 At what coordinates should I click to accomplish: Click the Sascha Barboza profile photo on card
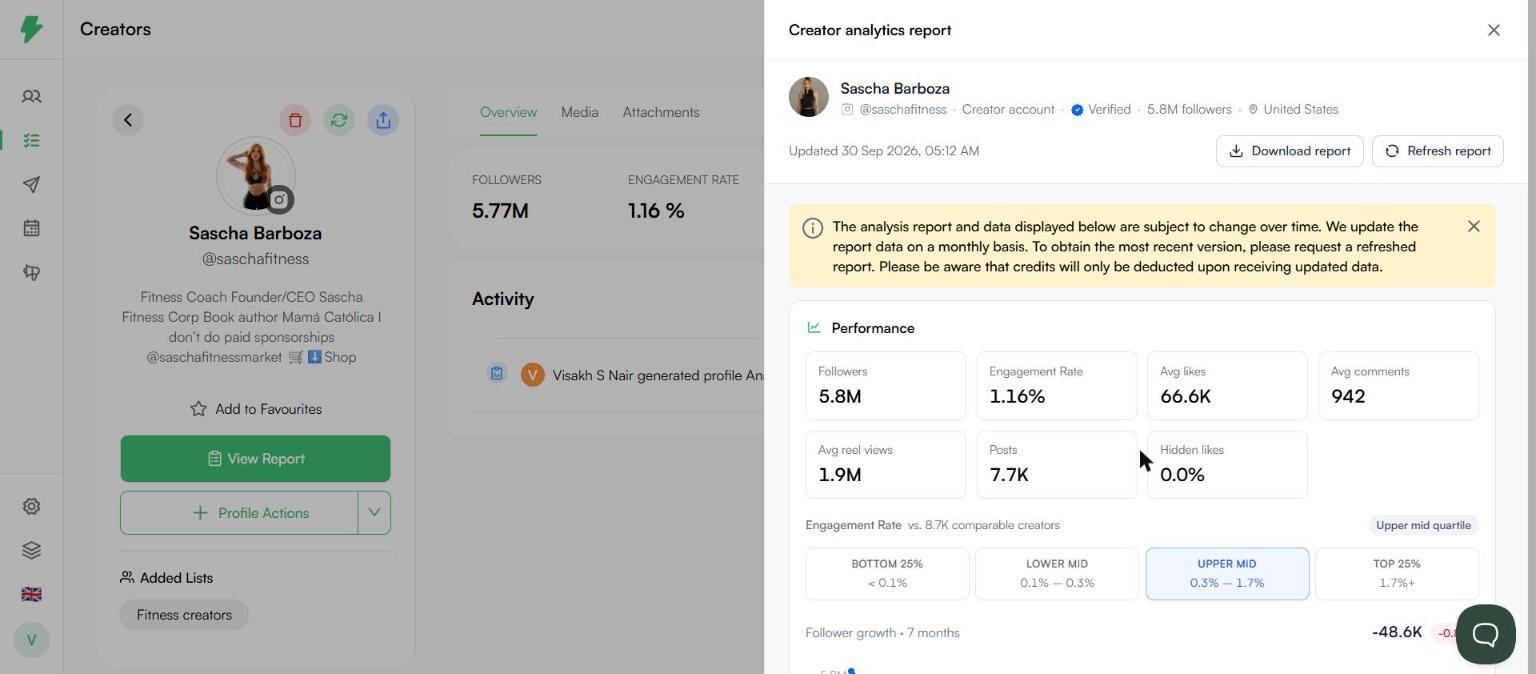coord(255,175)
